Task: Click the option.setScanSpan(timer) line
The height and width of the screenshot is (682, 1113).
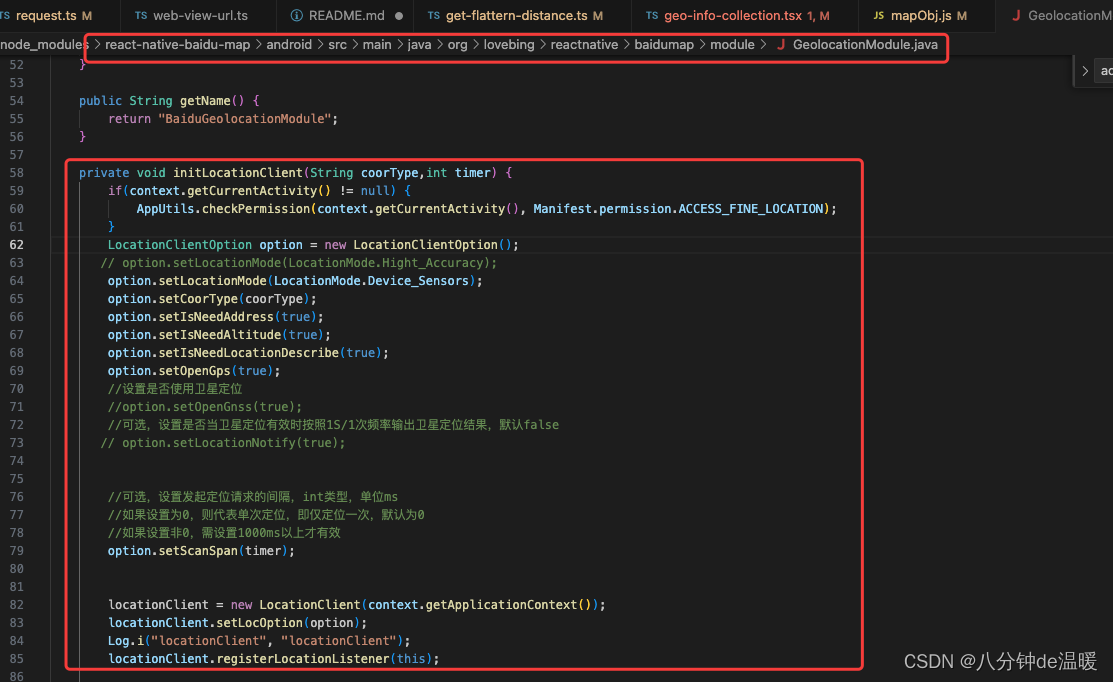Action: [x=201, y=551]
